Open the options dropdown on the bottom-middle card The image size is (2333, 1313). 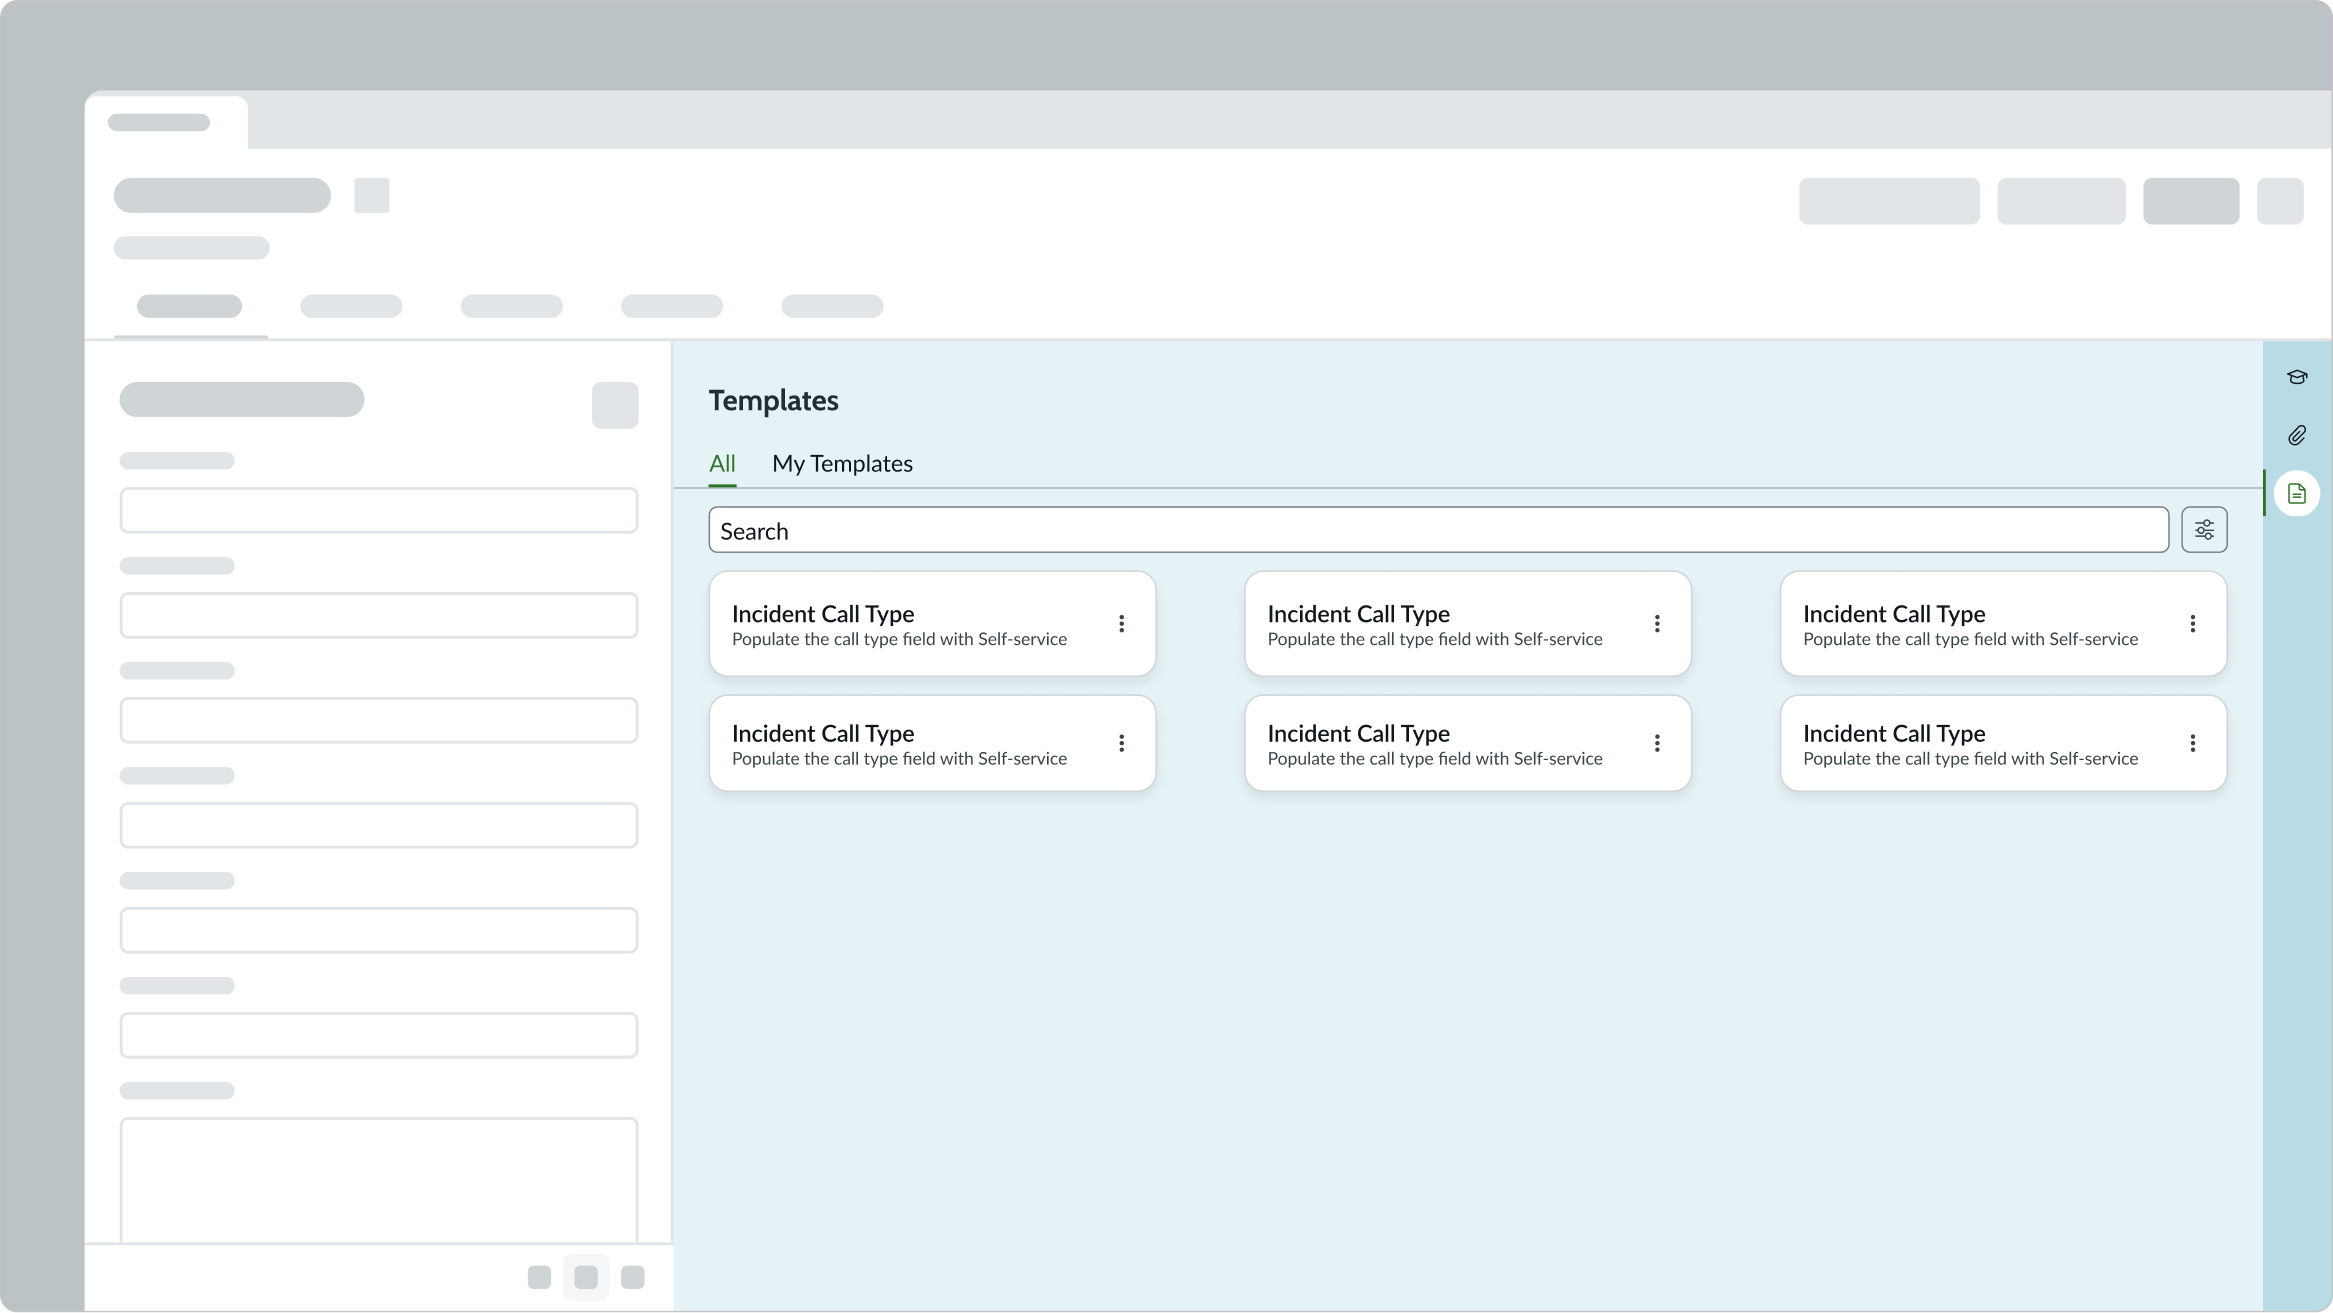click(x=1656, y=743)
